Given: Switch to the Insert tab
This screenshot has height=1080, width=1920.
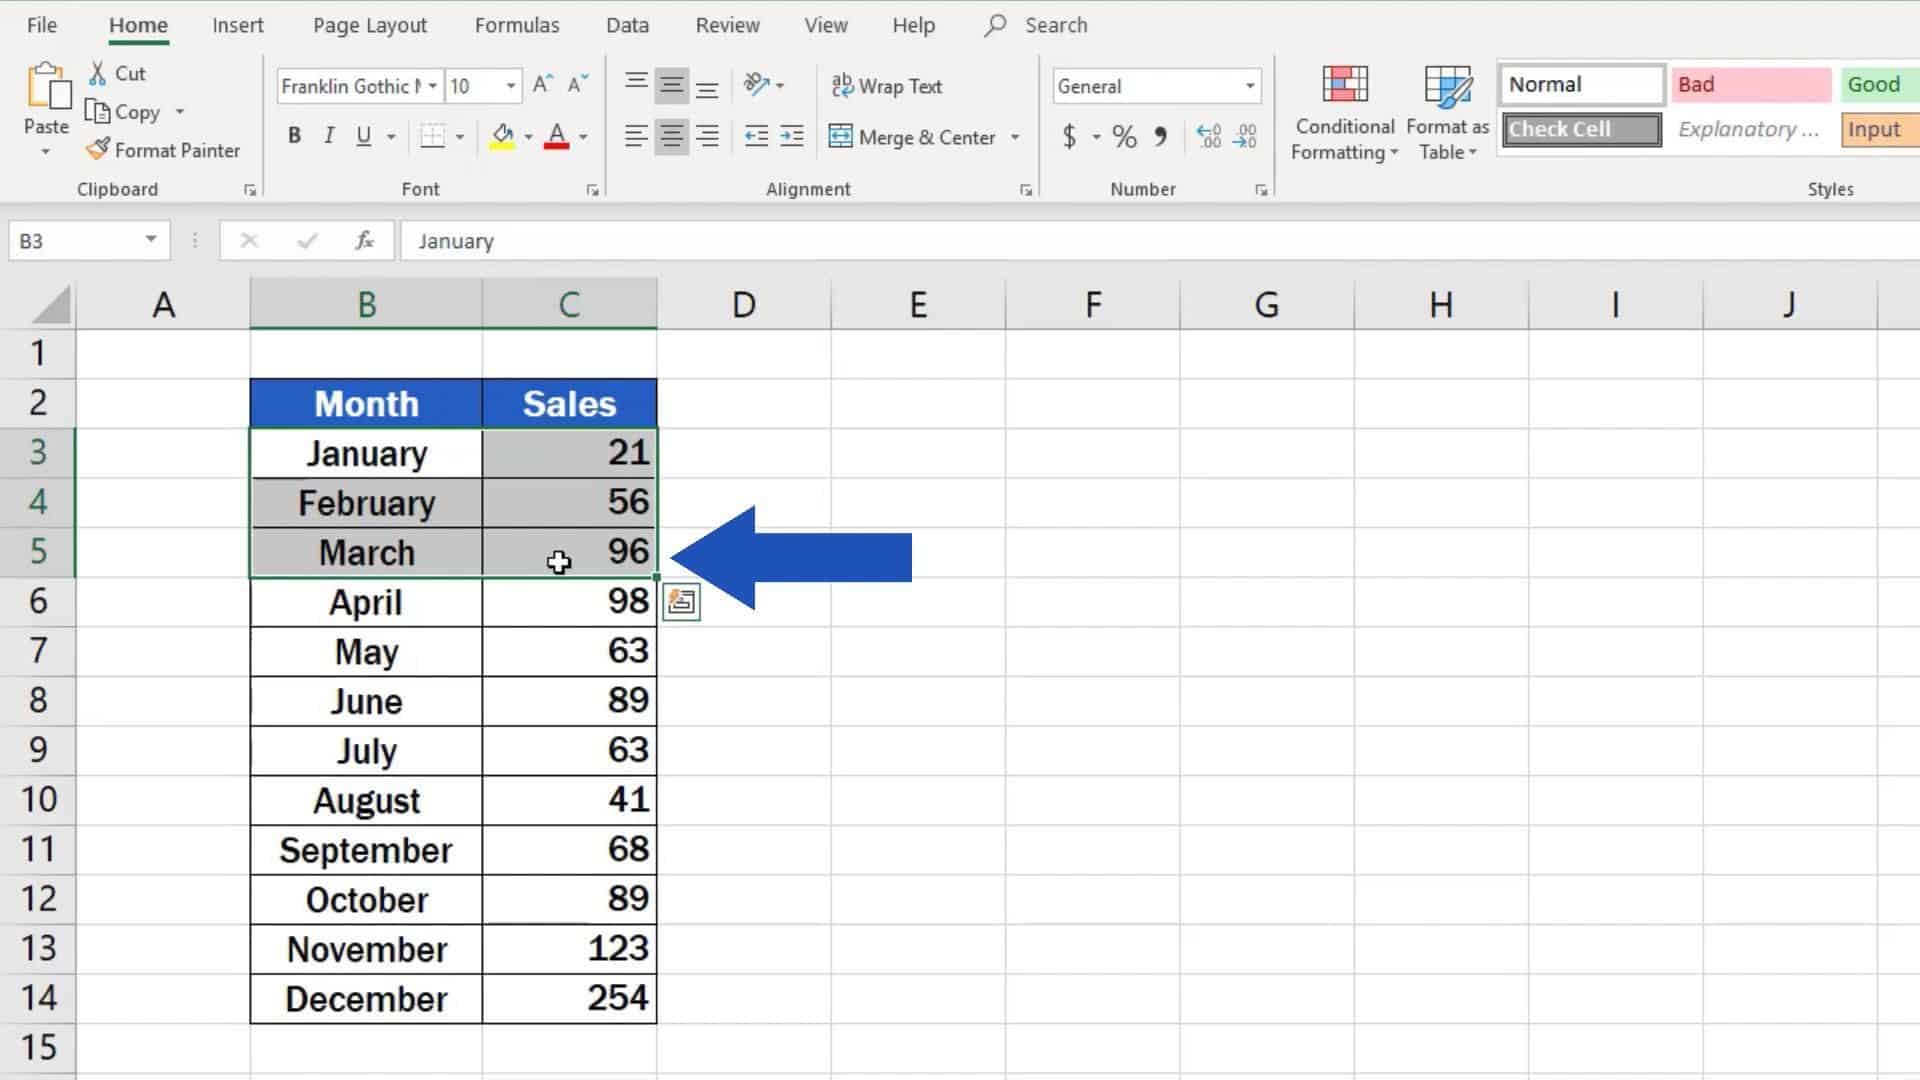Looking at the screenshot, I should pos(238,25).
